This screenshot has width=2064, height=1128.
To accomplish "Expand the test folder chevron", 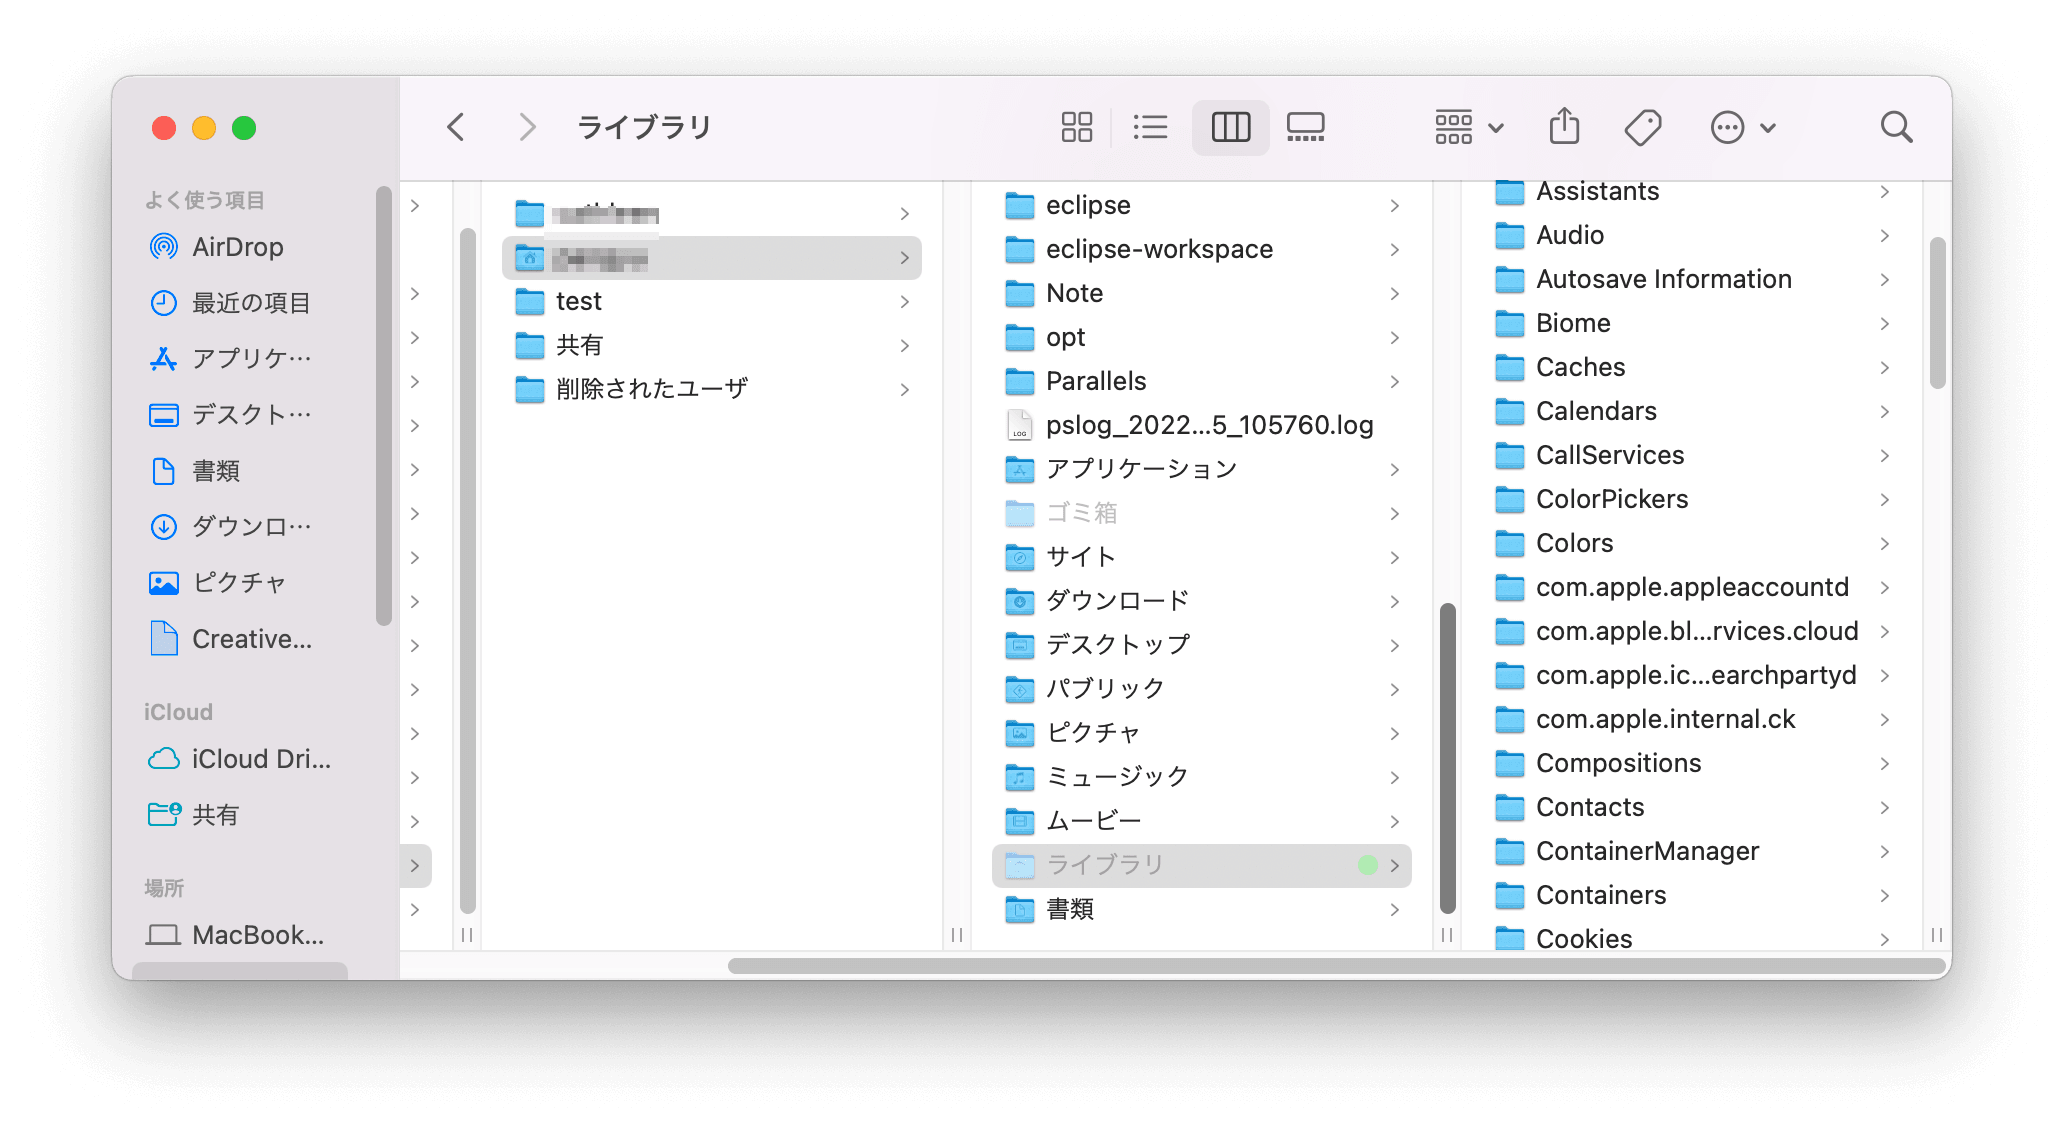I will pyautogui.click(x=904, y=301).
